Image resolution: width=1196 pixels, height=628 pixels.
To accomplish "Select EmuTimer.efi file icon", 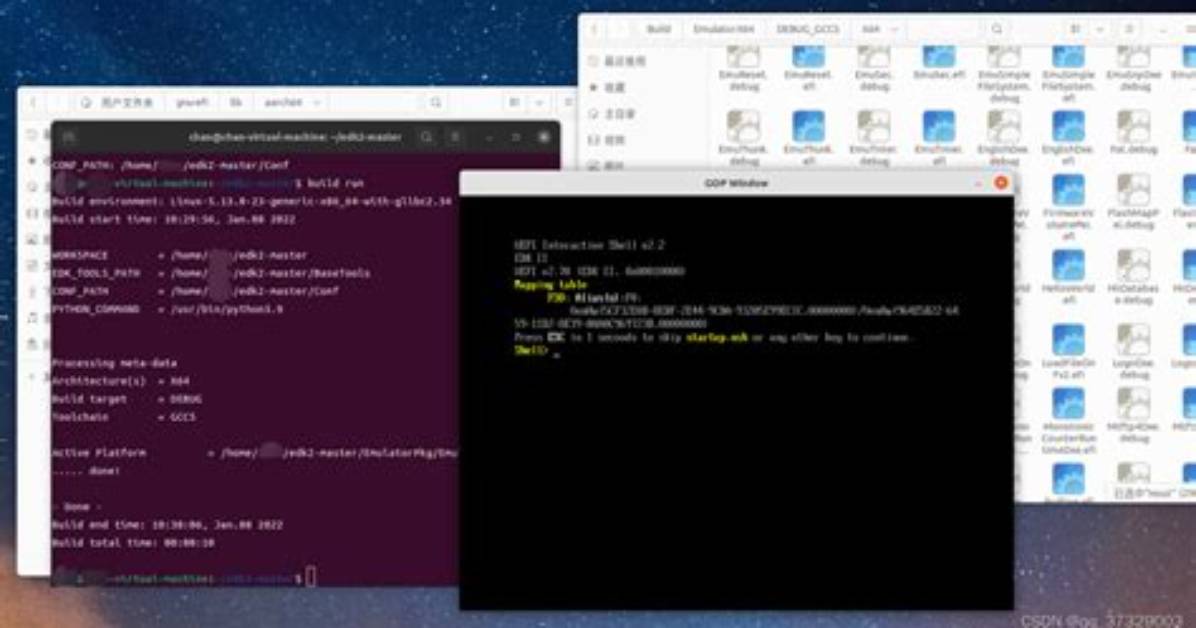I will (x=938, y=126).
